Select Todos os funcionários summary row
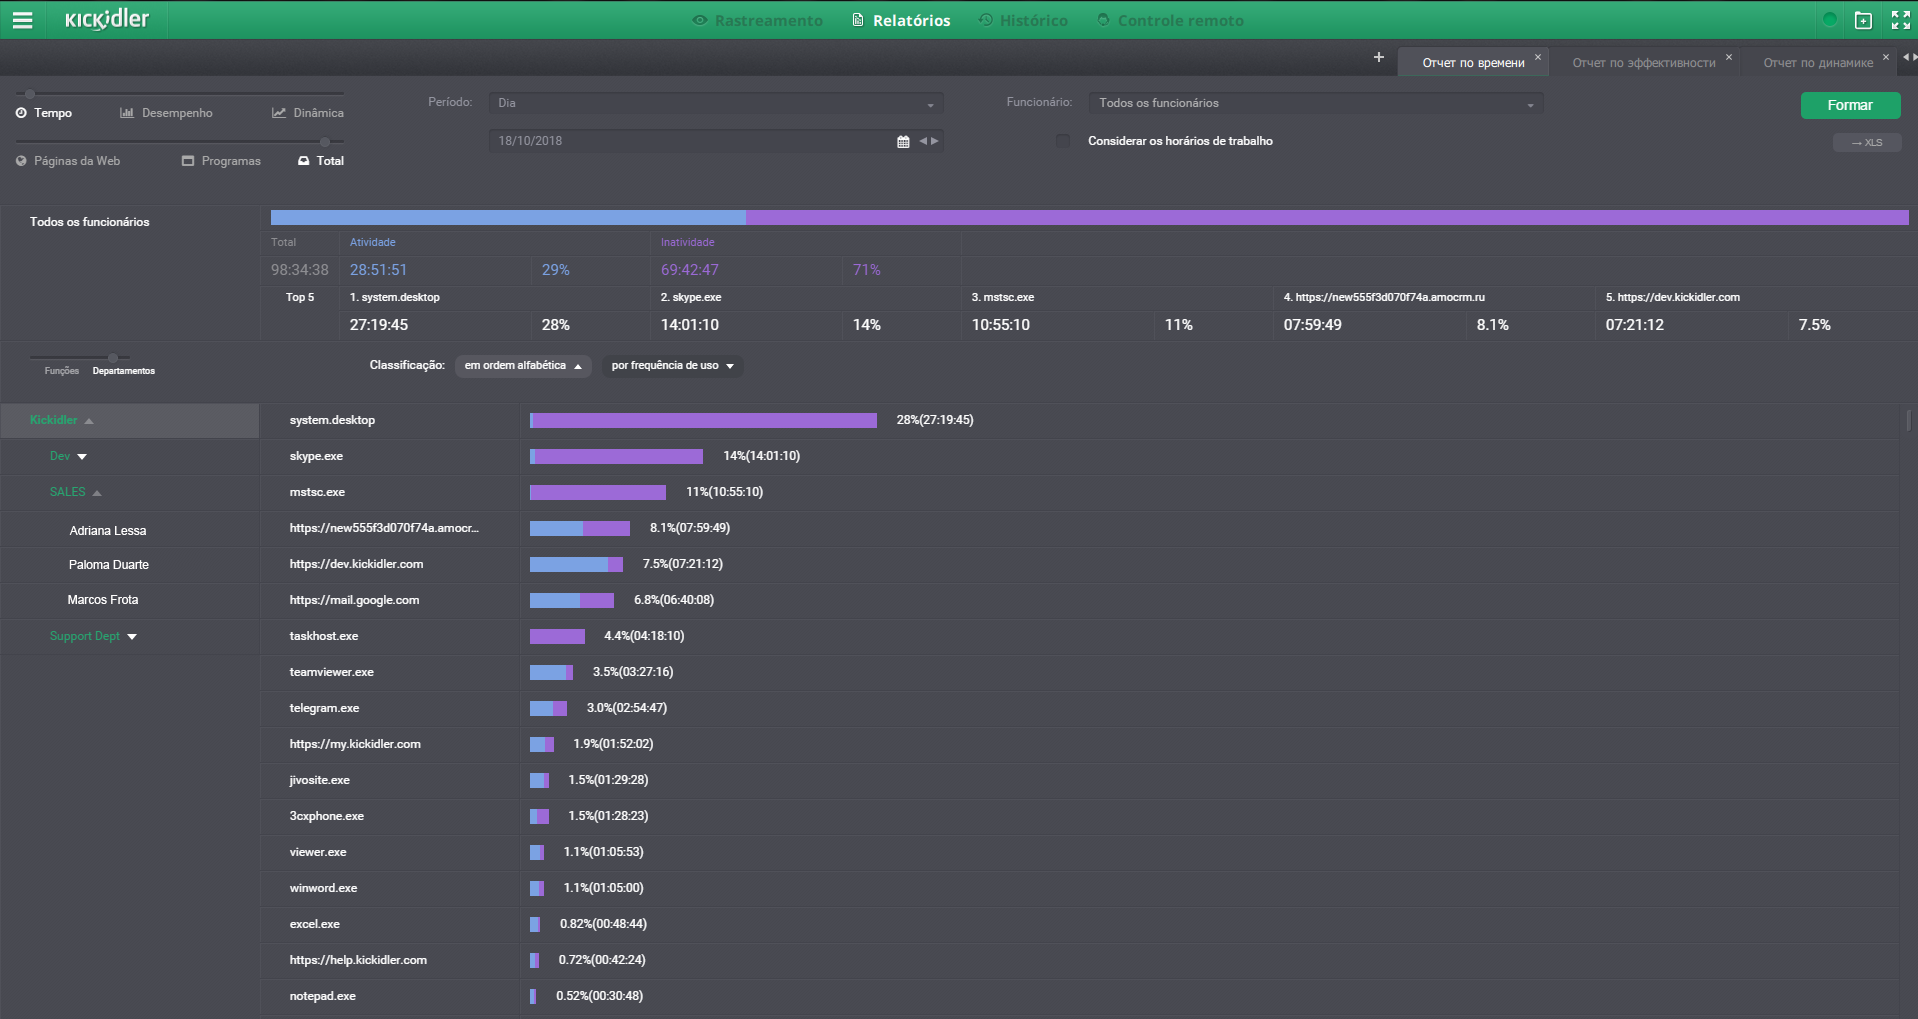The width and height of the screenshot is (1918, 1019). (x=90, y=222)
